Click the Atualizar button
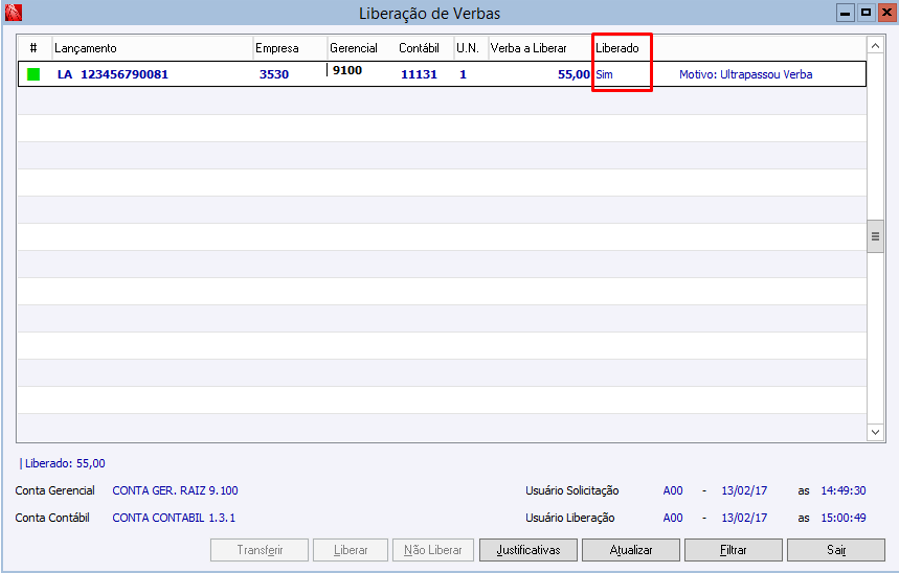The width and height of the screenshot is (899, 576). coord(631,550)
